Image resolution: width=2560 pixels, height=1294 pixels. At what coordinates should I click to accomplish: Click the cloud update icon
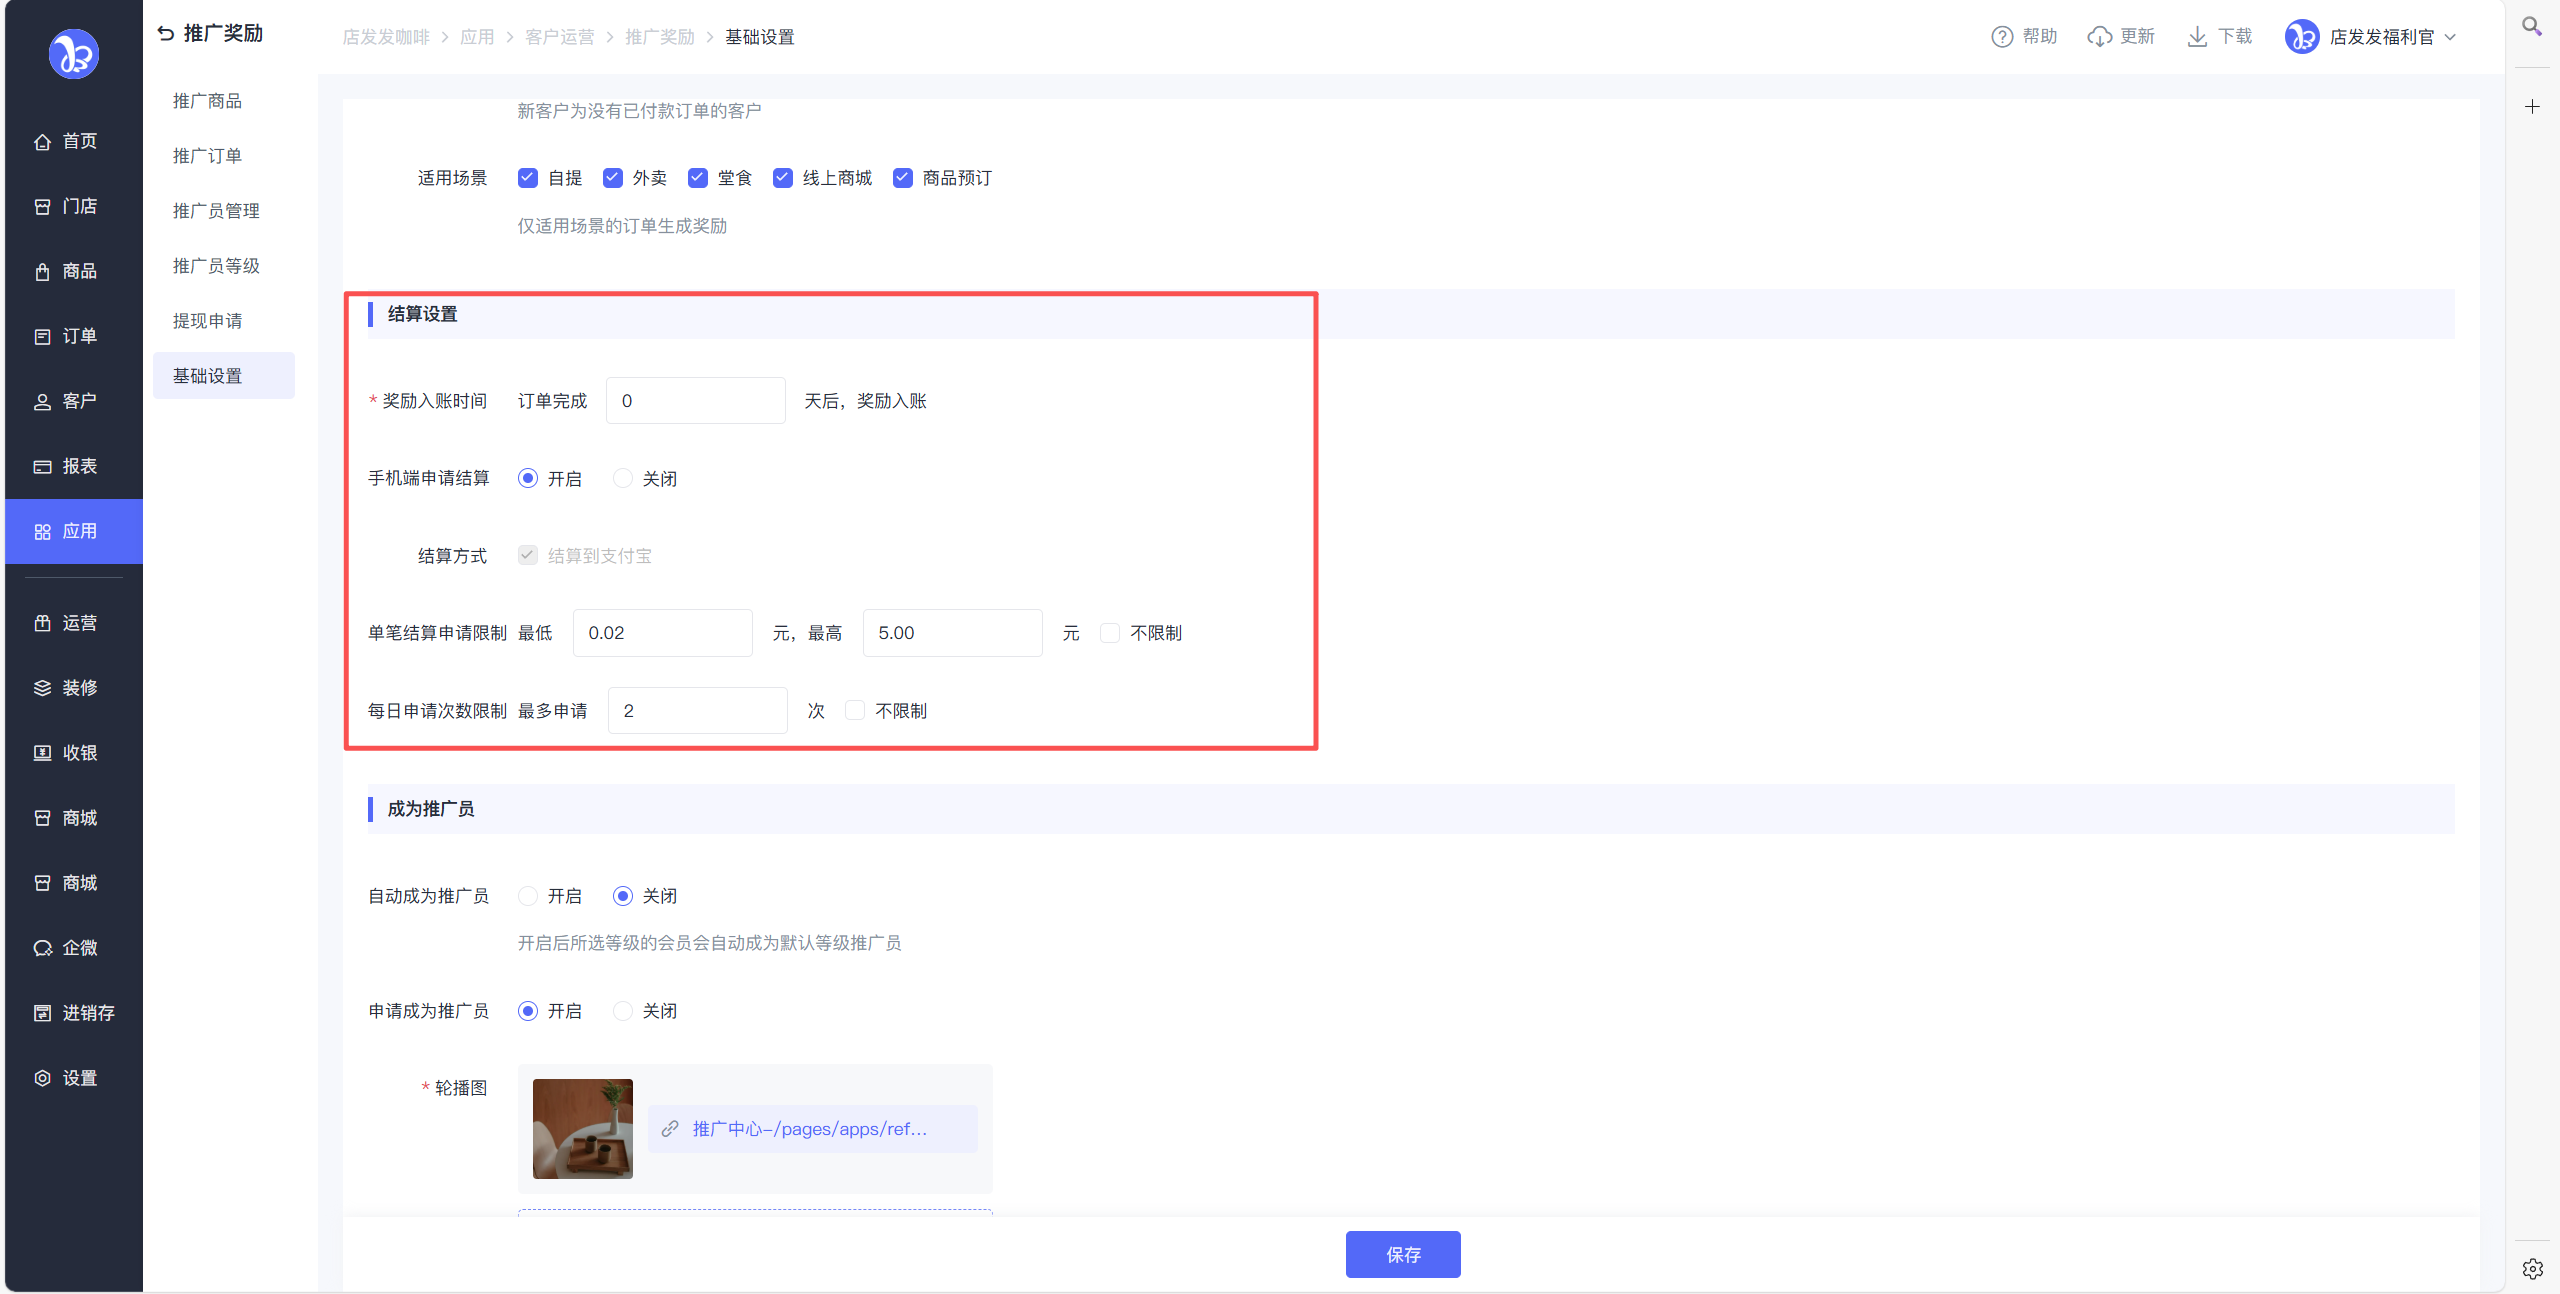2099,37
